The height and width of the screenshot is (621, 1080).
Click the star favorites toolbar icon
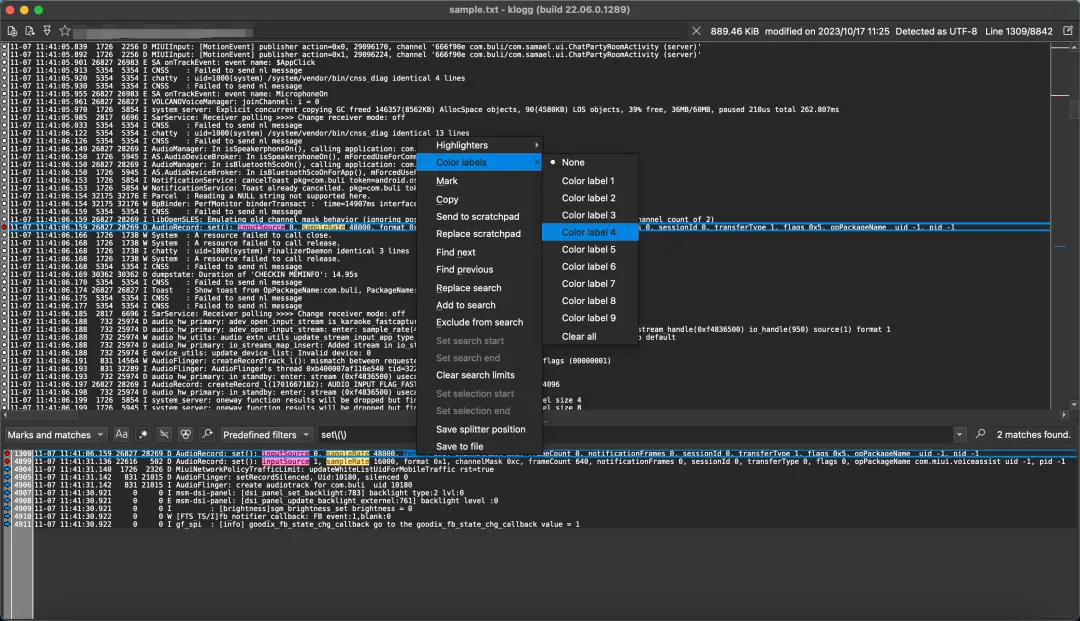pyautogui.click(x=65, y=31)
